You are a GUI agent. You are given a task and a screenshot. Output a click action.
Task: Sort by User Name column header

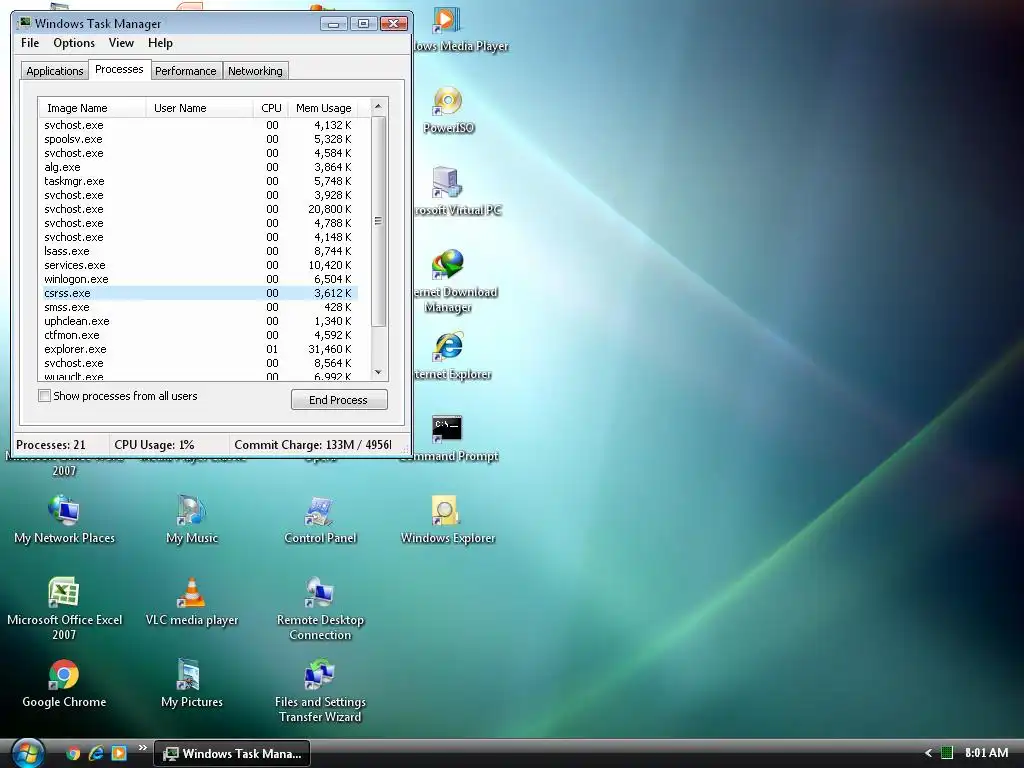coord(199,108)
